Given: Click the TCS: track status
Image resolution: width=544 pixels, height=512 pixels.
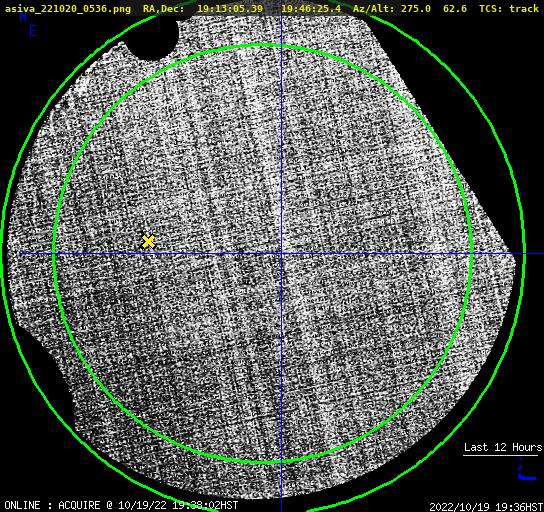Looking at the screenshot, I should pyautogui.click(x=509, y=9).
